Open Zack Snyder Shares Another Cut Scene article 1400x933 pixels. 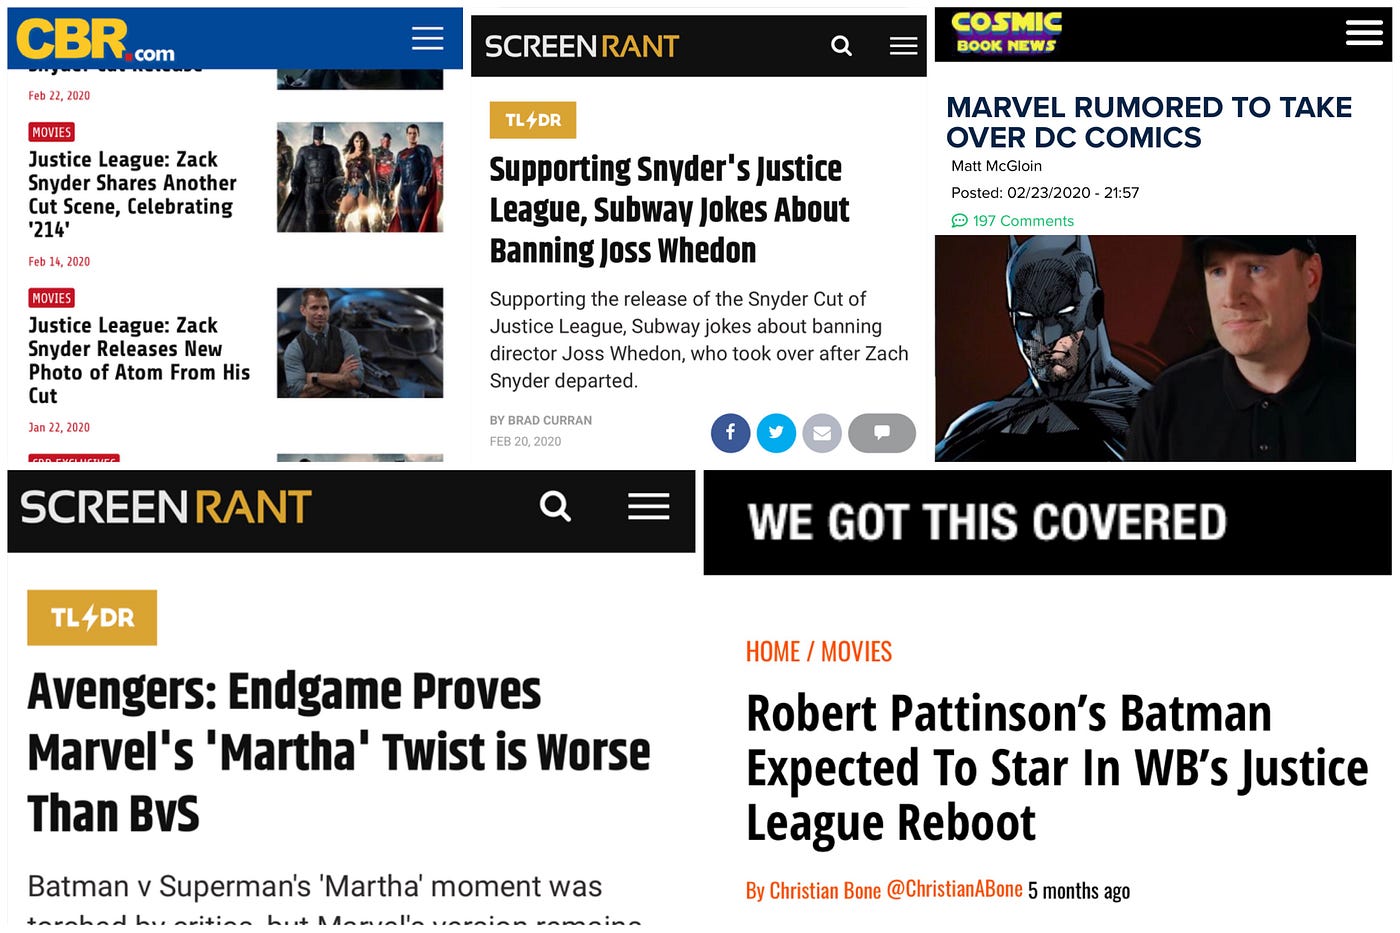click(132, 194)
